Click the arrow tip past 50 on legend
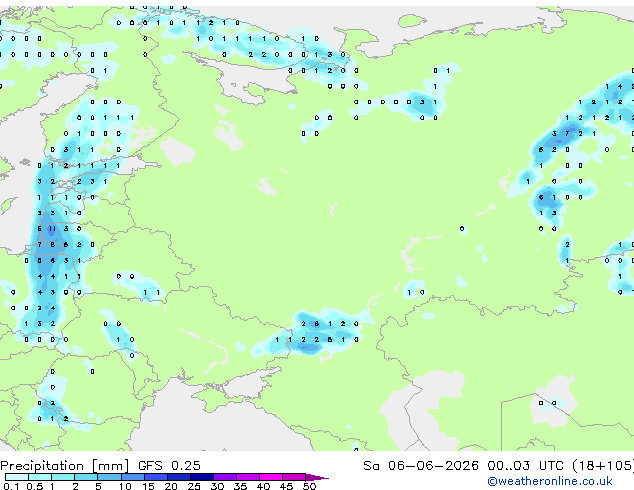 pyautogui.click(x=319, y=477)
